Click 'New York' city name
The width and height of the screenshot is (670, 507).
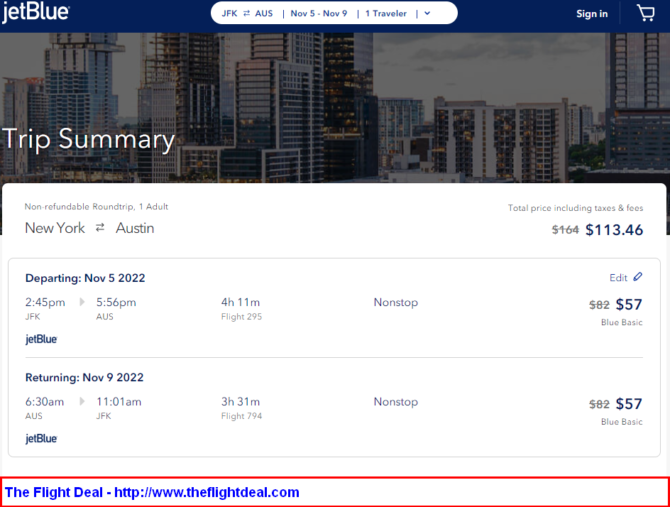tap(55, 228)
